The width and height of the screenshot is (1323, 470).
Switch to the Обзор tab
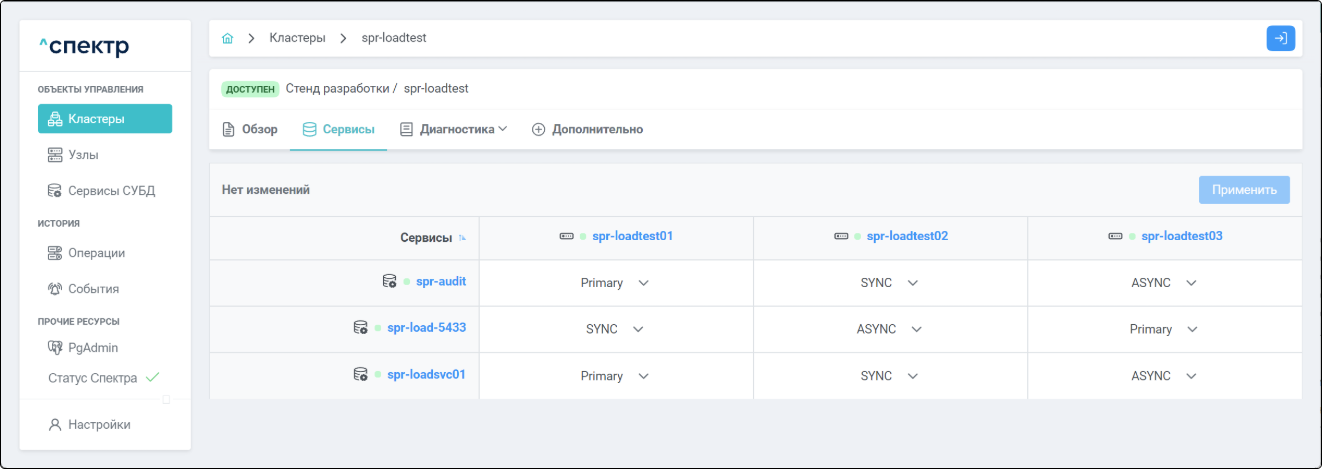coord(250,129)
